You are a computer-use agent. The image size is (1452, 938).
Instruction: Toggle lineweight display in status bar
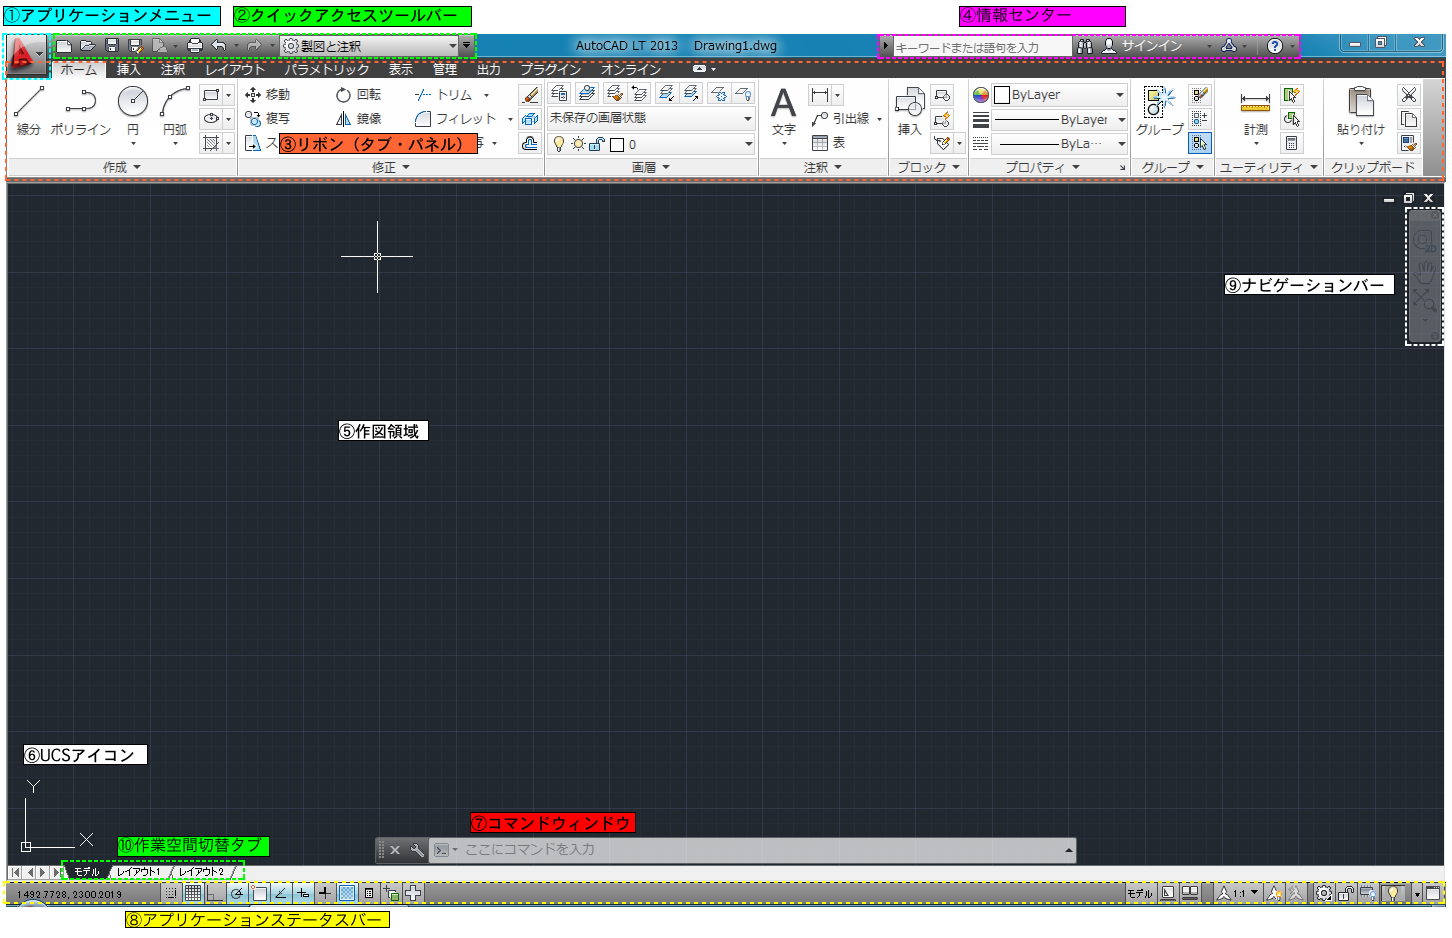[x=325, y=893]
